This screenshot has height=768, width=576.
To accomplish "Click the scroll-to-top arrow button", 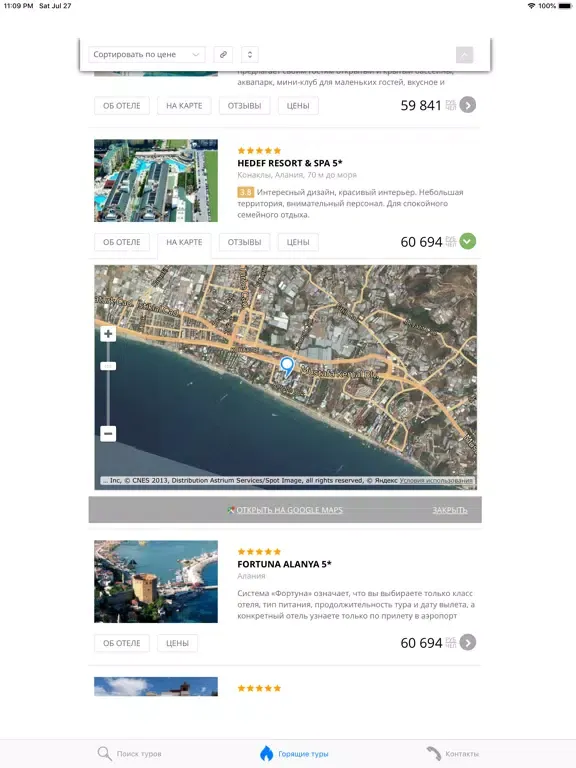I will [464, 54].
